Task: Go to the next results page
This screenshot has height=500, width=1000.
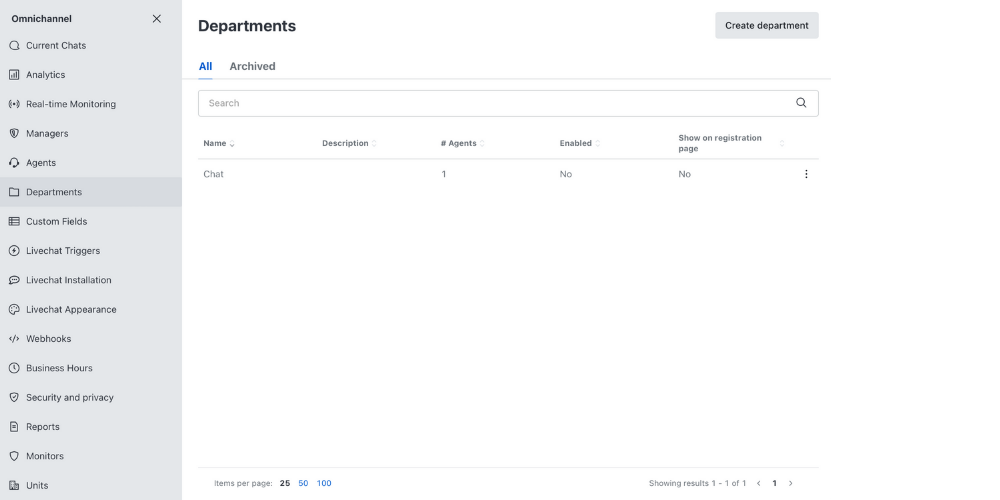Action: point(791,483)
